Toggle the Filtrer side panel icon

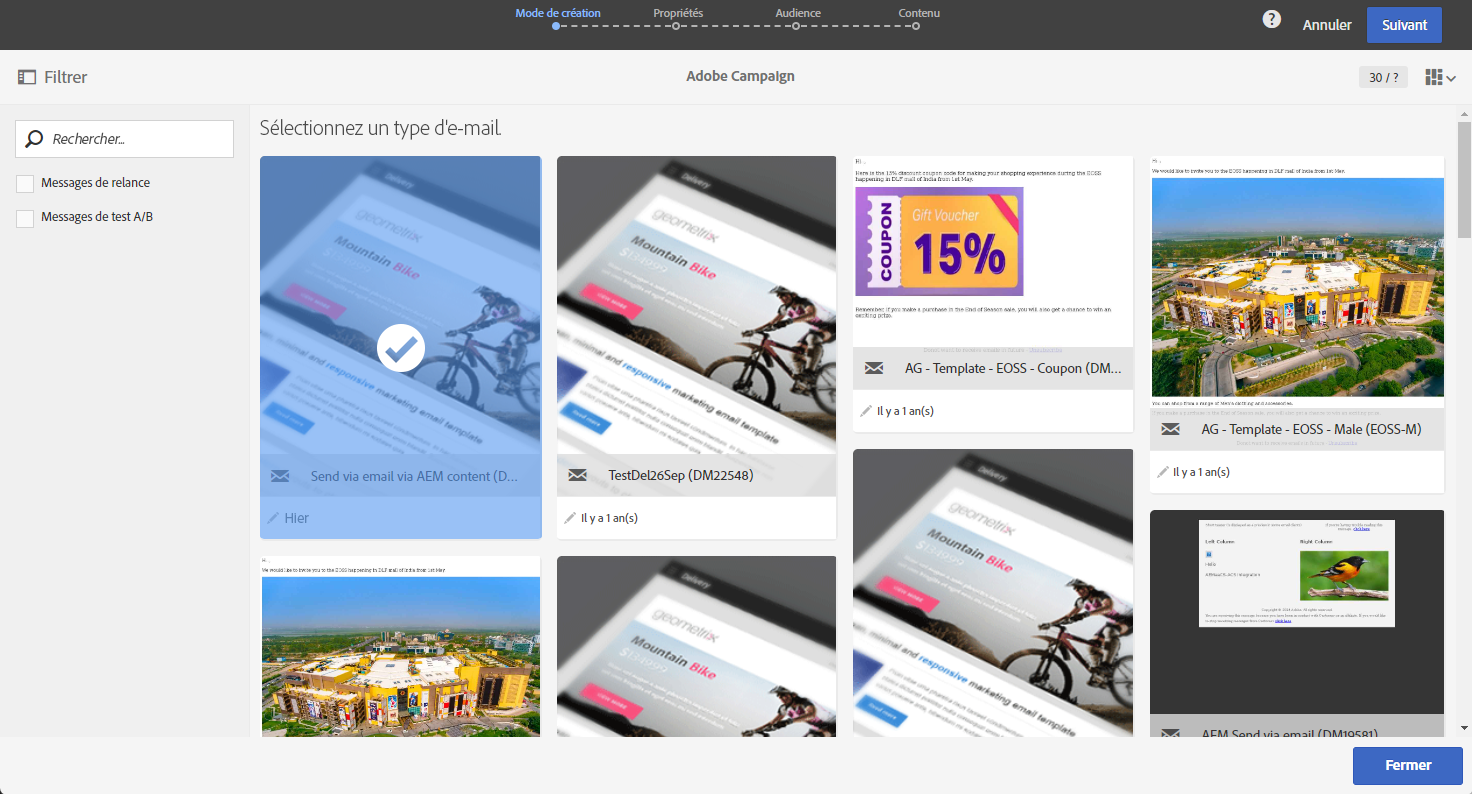click(x=27, y=77)
